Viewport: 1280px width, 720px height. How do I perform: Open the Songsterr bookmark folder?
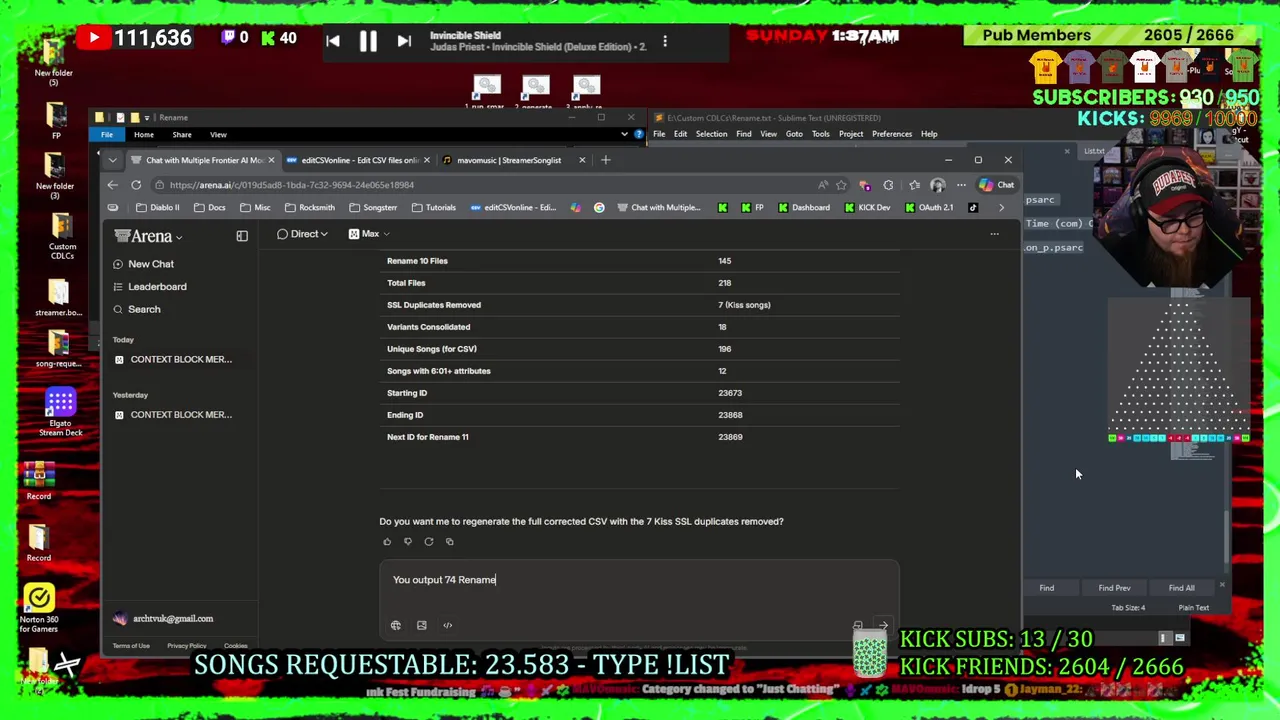pyautogui.click(x=372, y=208)
